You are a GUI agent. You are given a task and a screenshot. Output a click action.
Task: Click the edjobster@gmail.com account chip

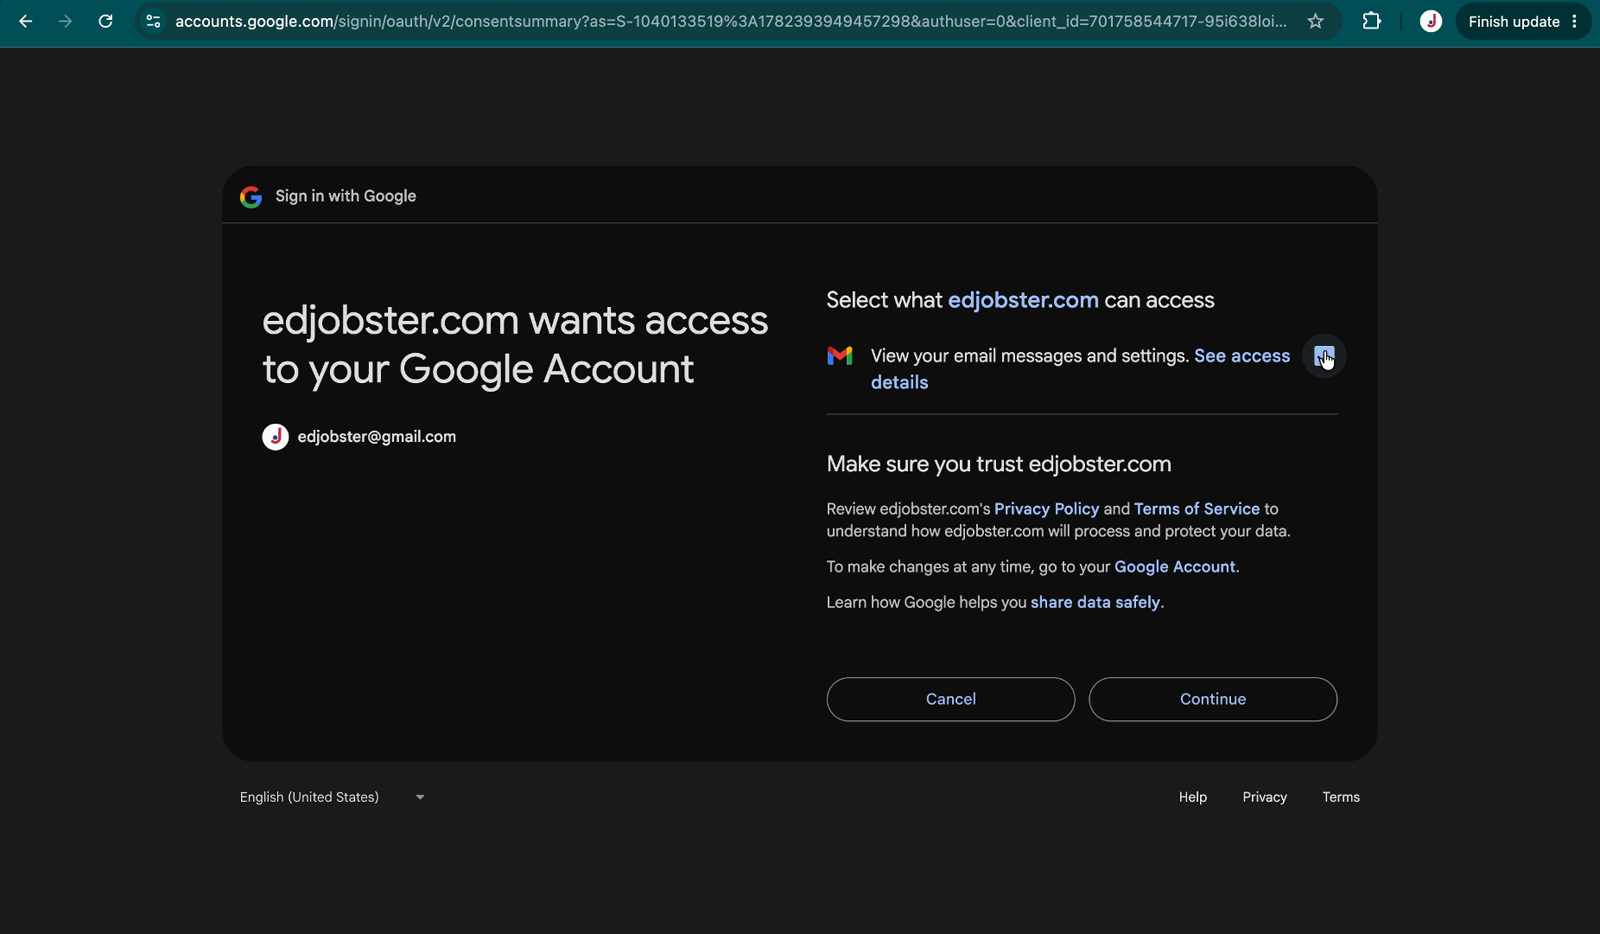coord(359,437)
